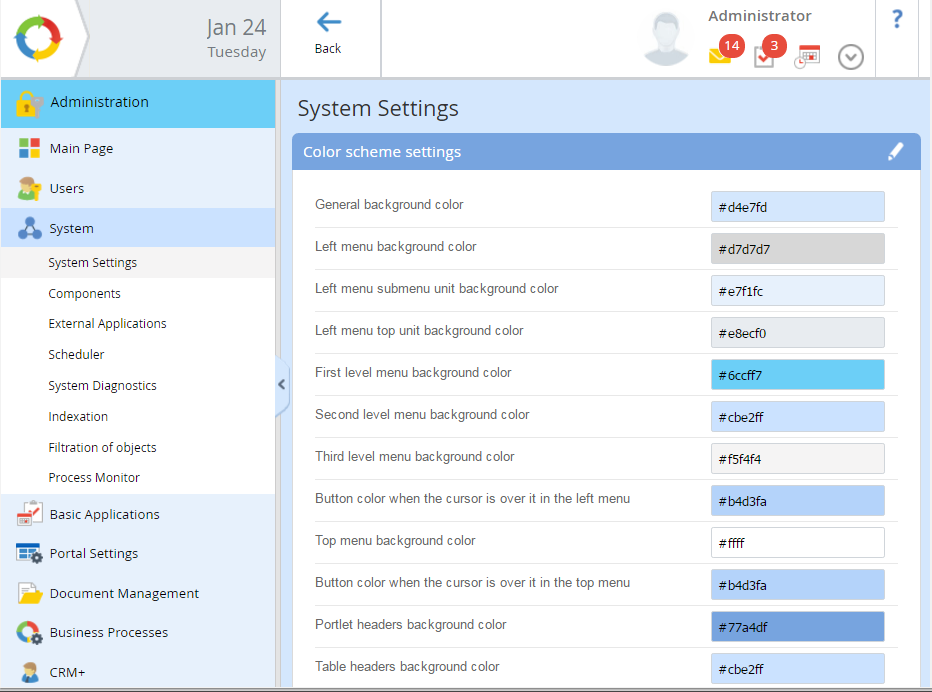Click the System nodes icon
Screen dimensions: 932x692
tap(30, 228)
